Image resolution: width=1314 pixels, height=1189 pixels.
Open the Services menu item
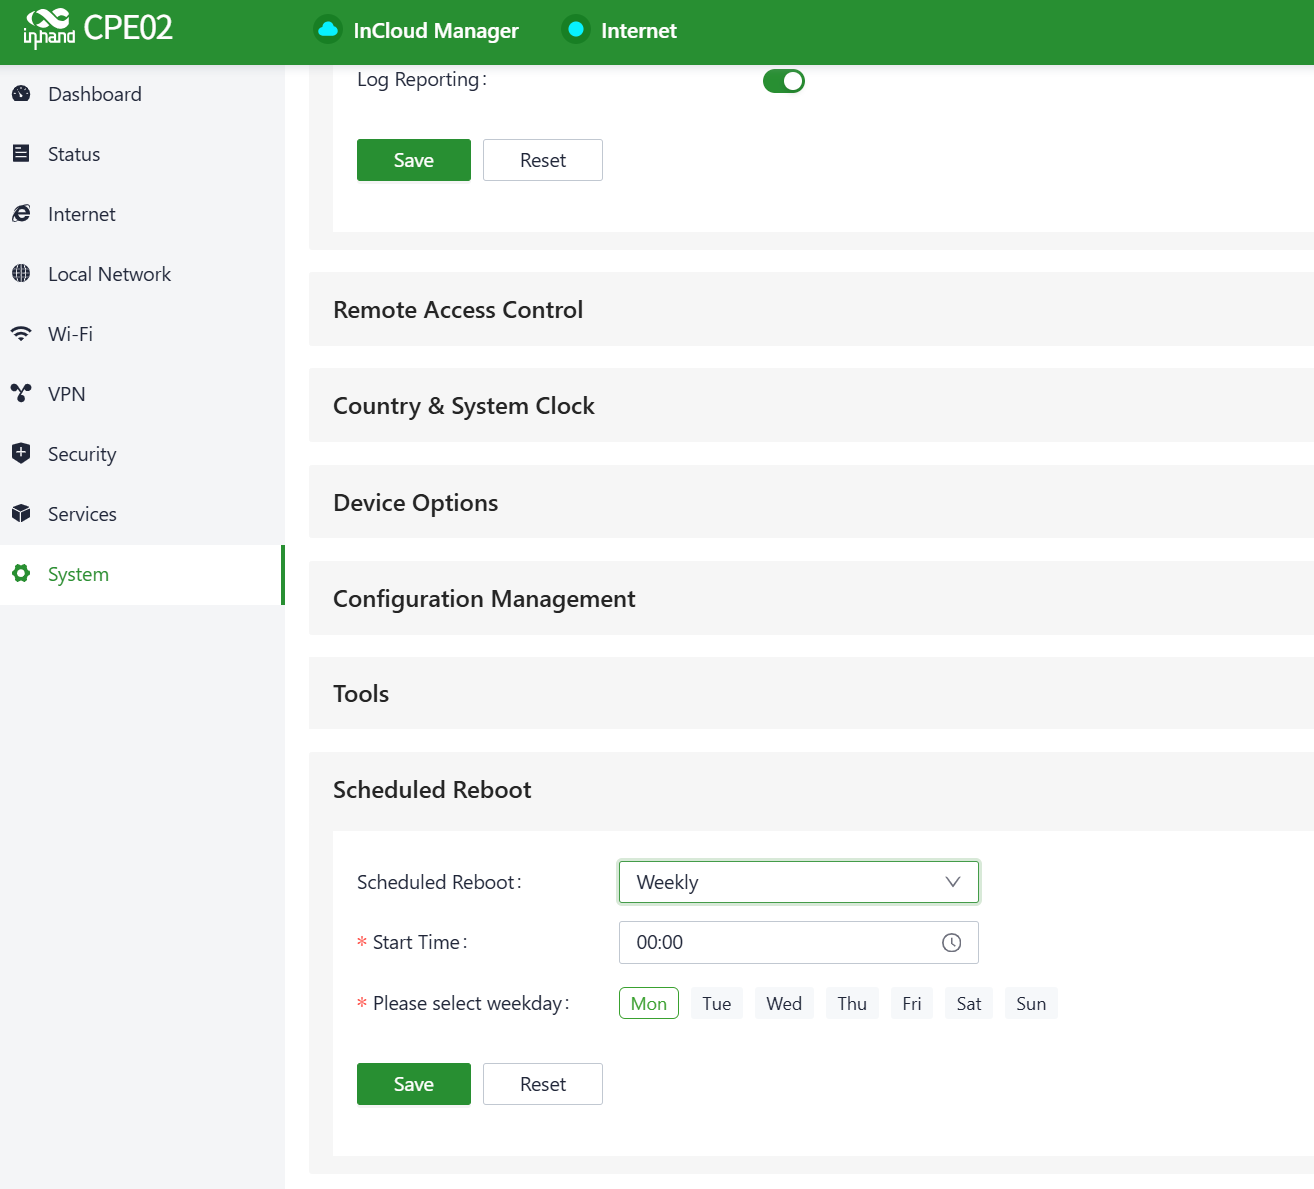click(82, 514)
